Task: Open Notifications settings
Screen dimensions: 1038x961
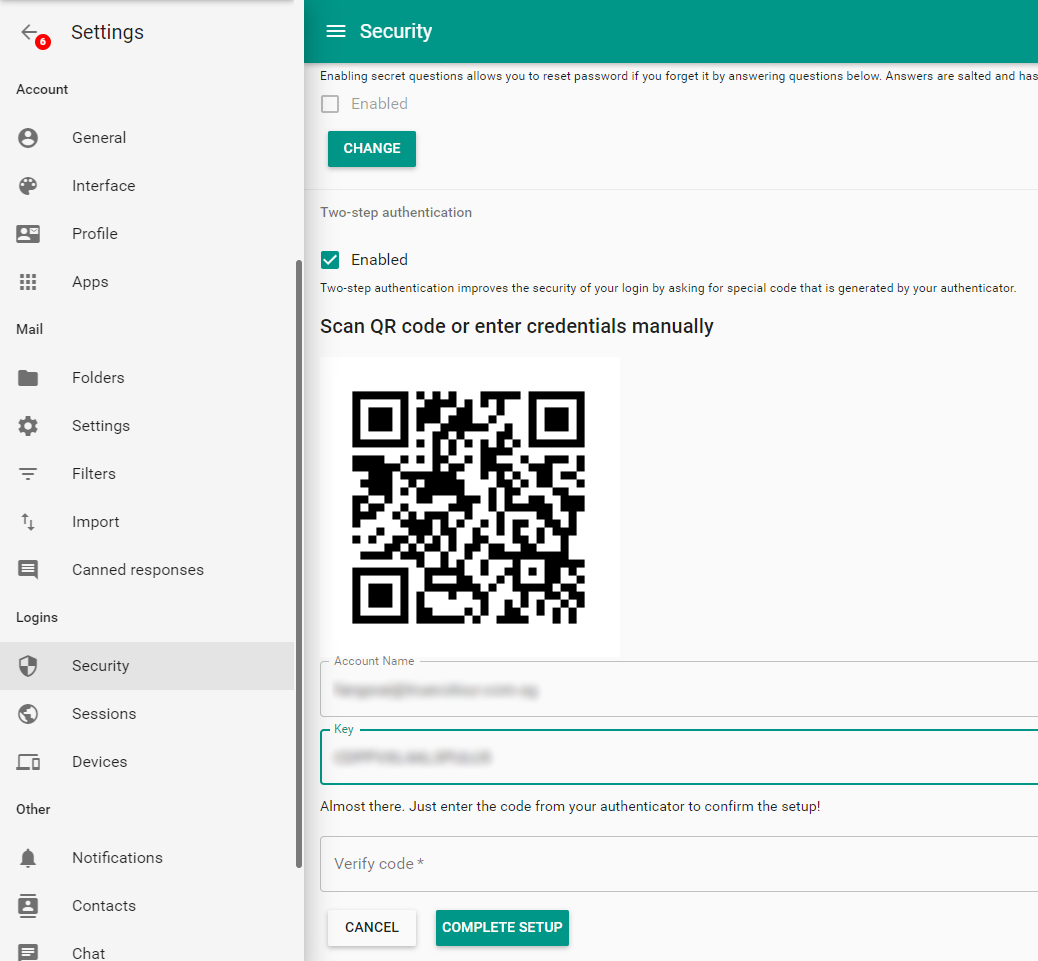Action: (147, 858)
